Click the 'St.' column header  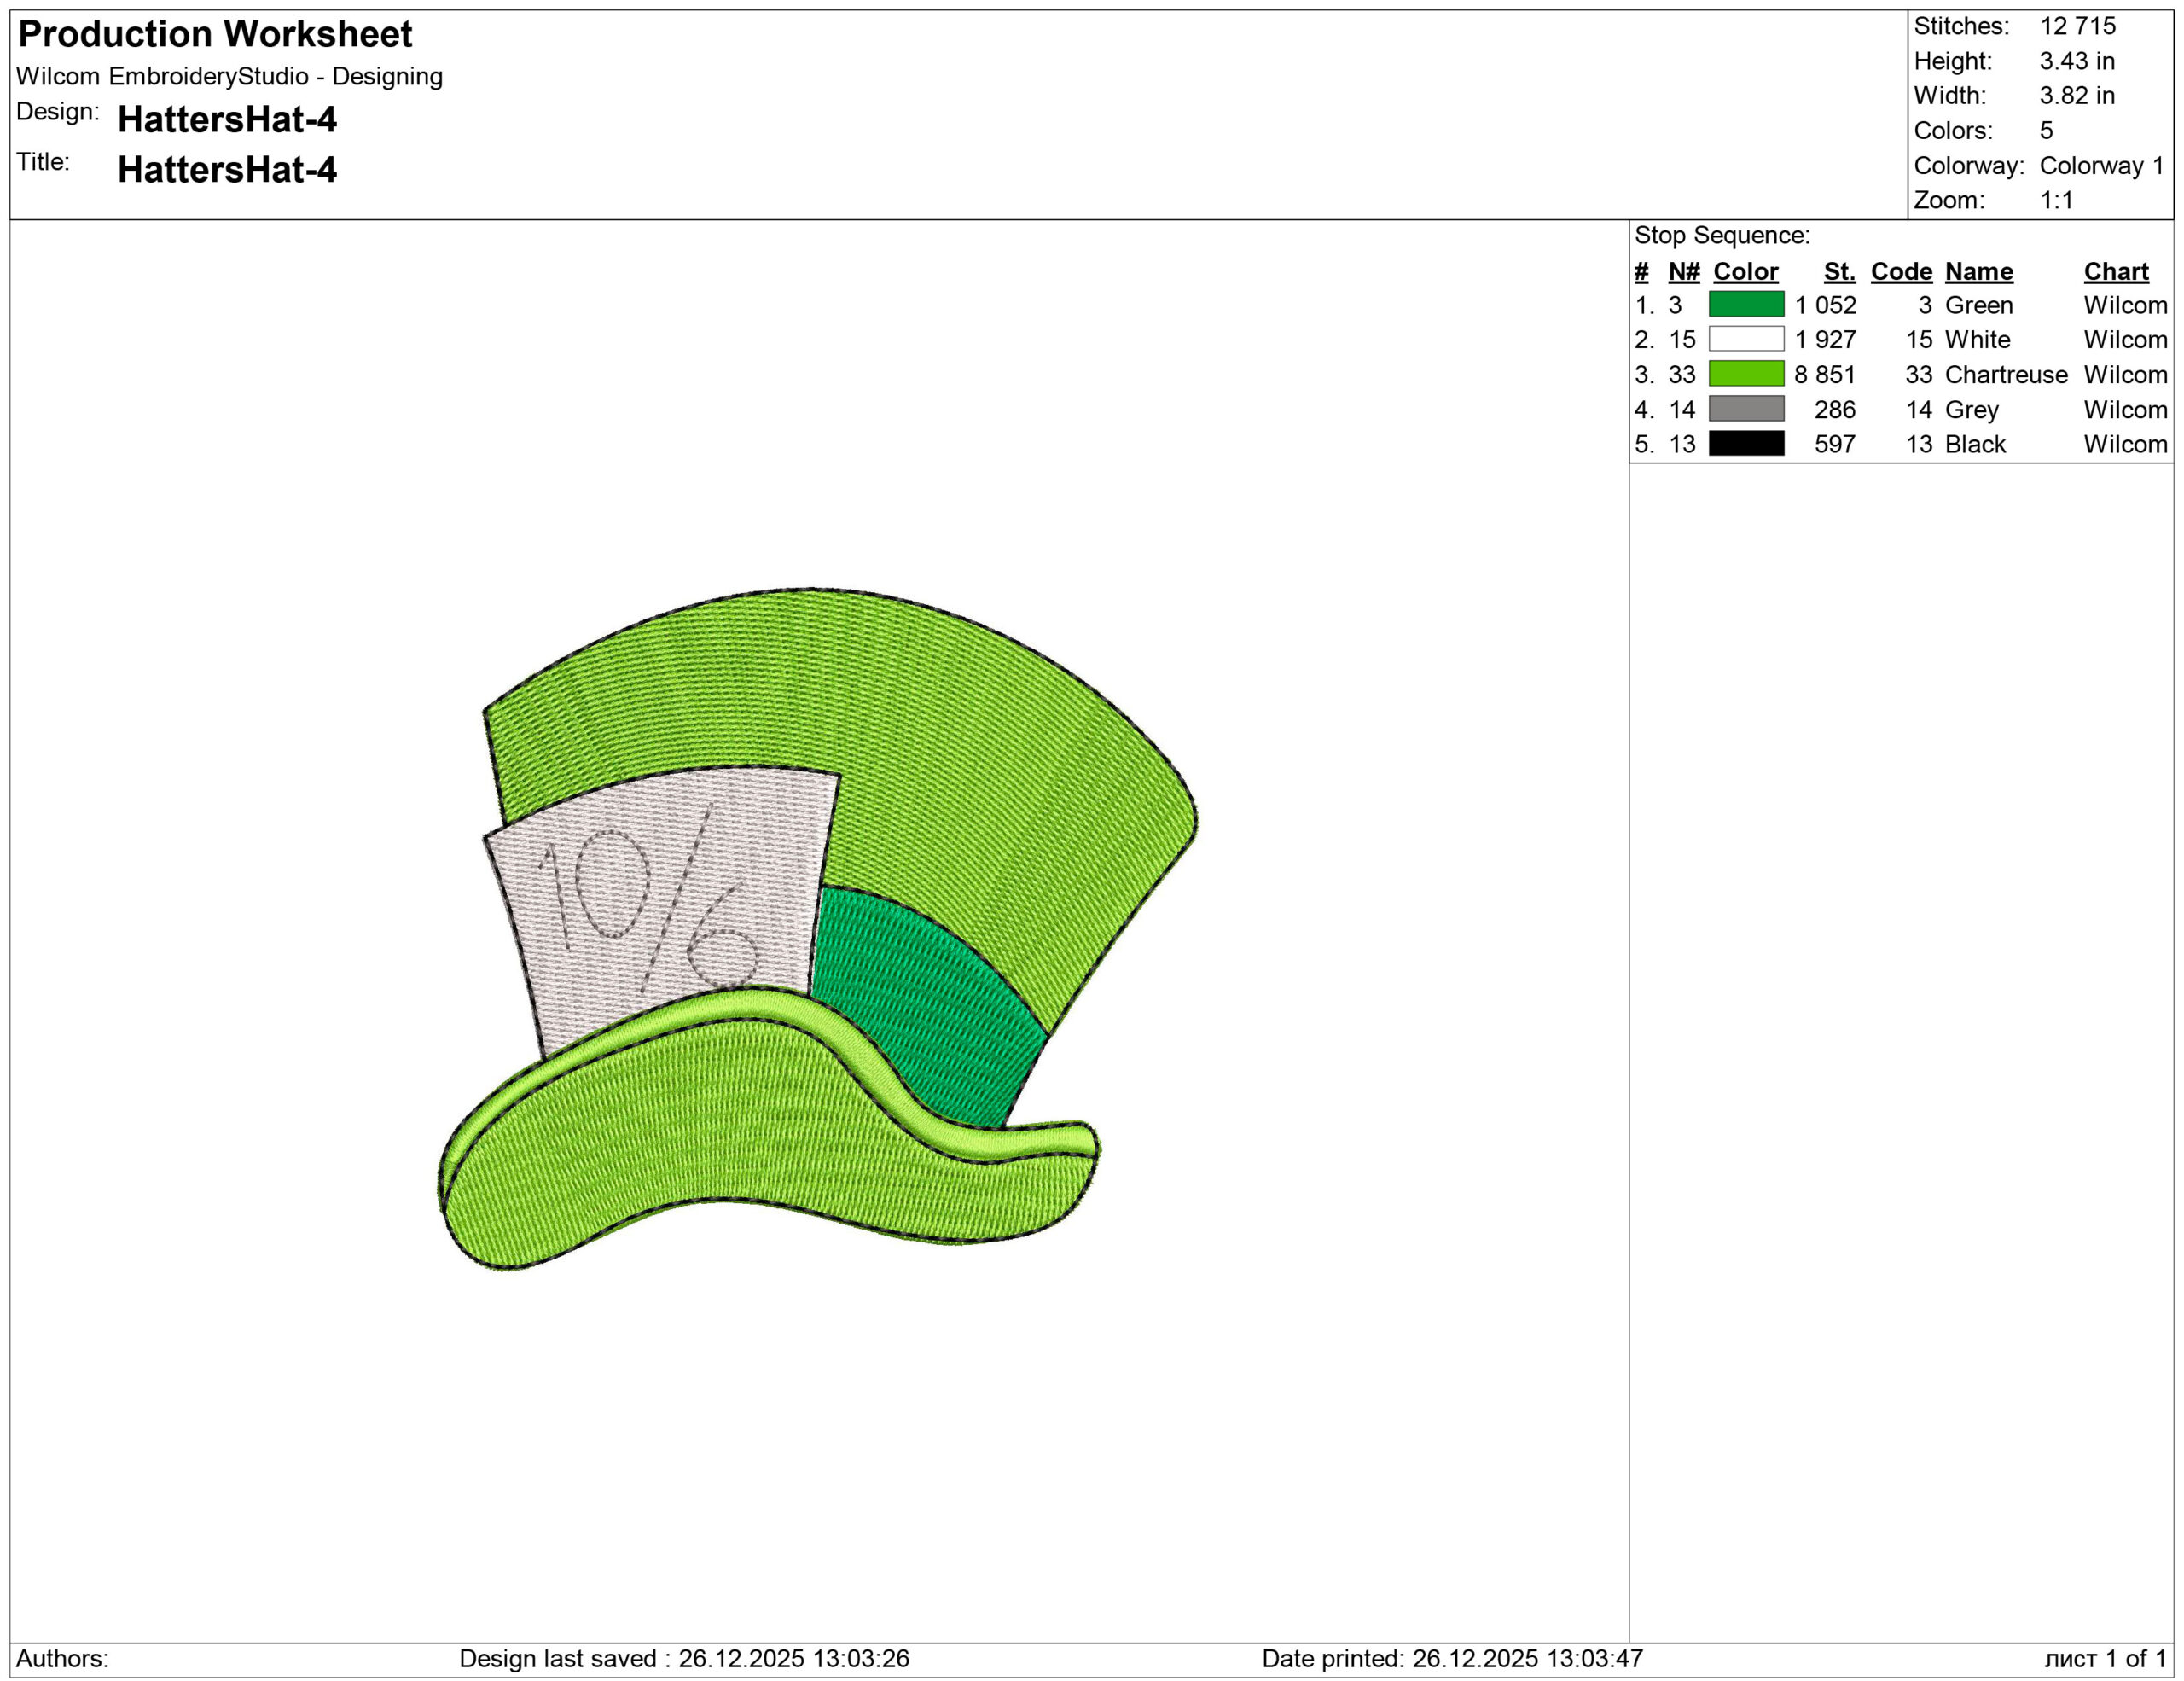pos(1839,272)
